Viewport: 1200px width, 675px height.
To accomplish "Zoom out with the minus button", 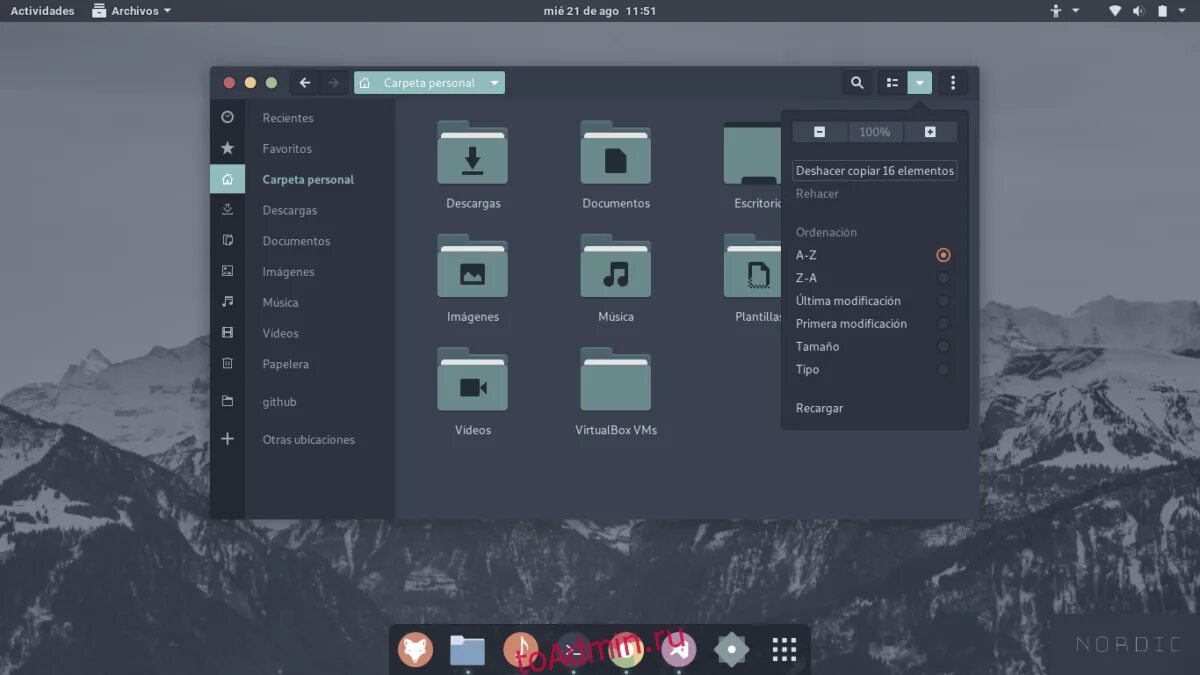I will coord(820,132).
